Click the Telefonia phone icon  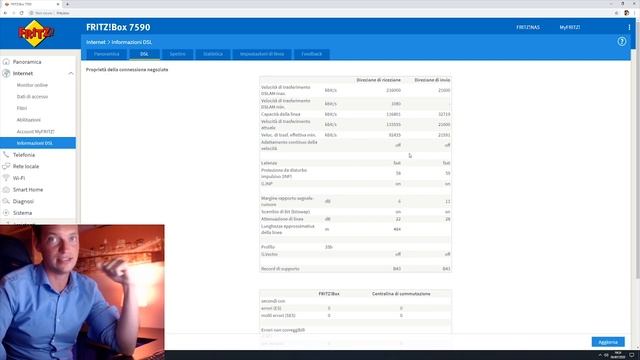click(6, 155)
